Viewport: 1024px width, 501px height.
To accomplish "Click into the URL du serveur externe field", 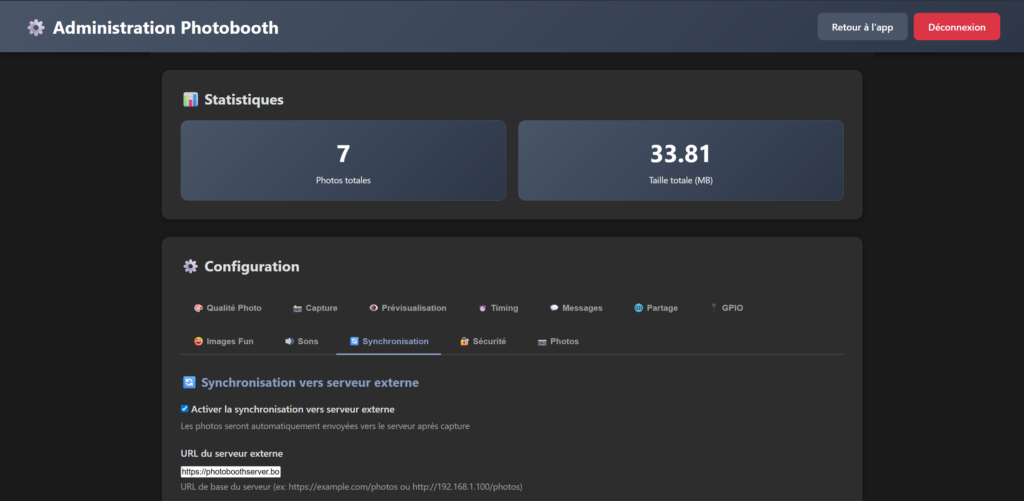I will [x=231, y=471].
